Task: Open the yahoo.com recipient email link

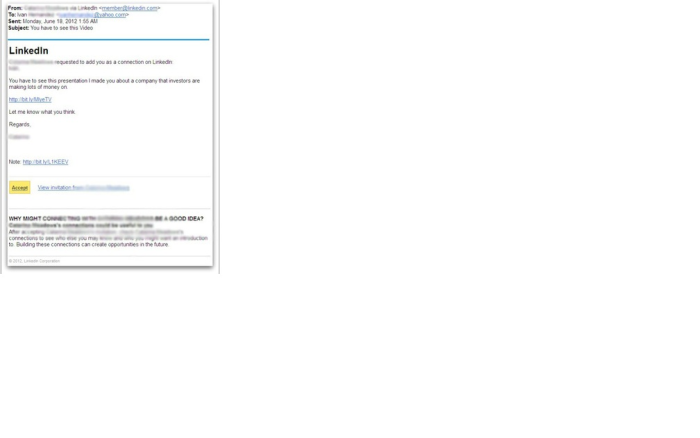Action: pos(92,15)
